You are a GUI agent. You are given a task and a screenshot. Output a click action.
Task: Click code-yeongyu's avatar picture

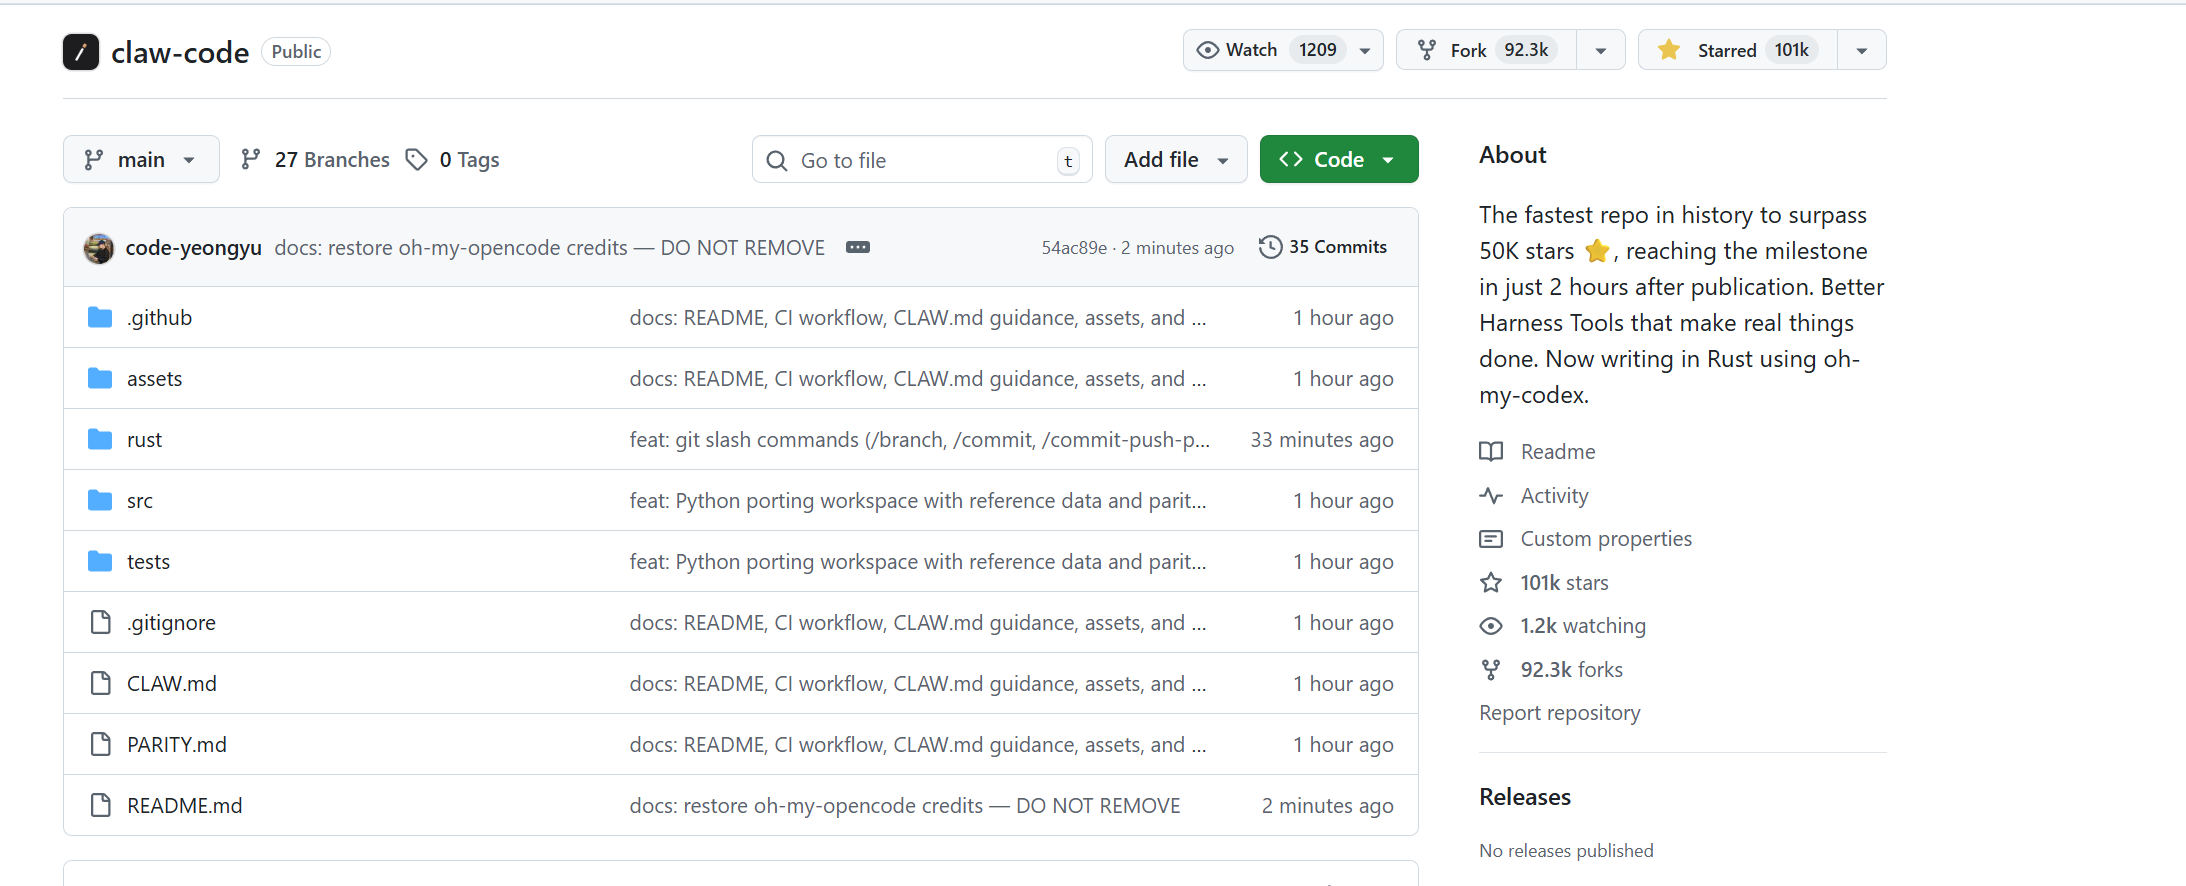pyautogui.click(x=99, y=248)
